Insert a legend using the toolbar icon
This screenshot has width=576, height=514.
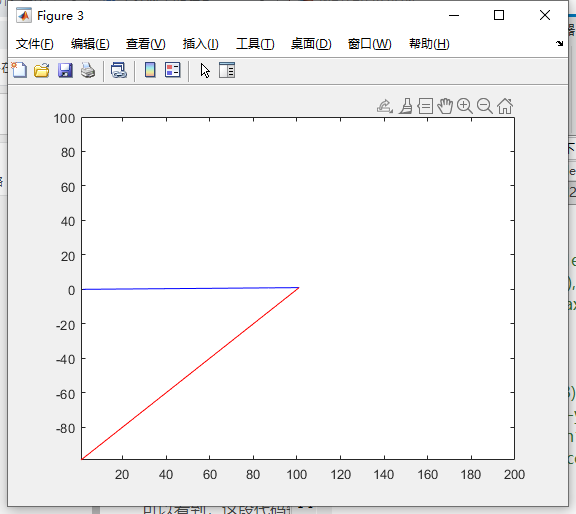(172, 70)
